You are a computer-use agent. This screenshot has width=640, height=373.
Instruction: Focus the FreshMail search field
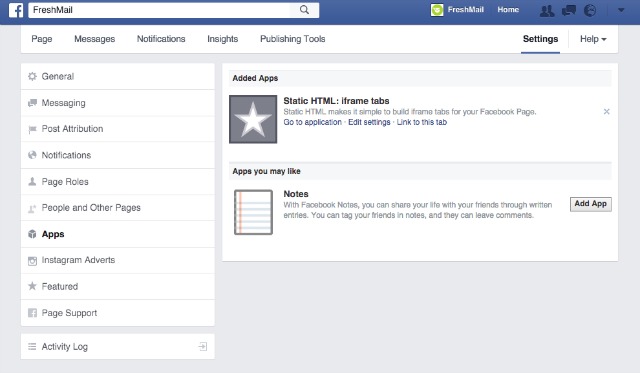(x=159, y=10)
